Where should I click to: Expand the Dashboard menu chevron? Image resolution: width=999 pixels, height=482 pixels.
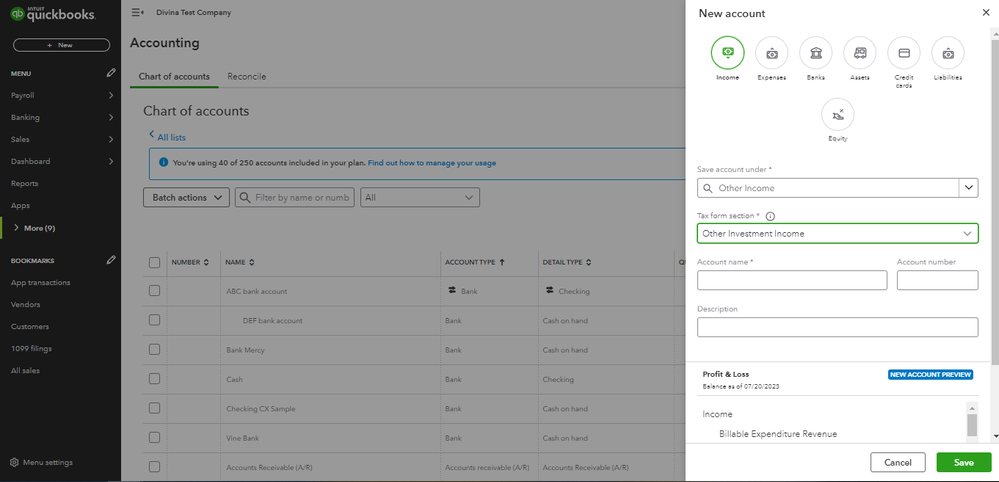point(111,161)
